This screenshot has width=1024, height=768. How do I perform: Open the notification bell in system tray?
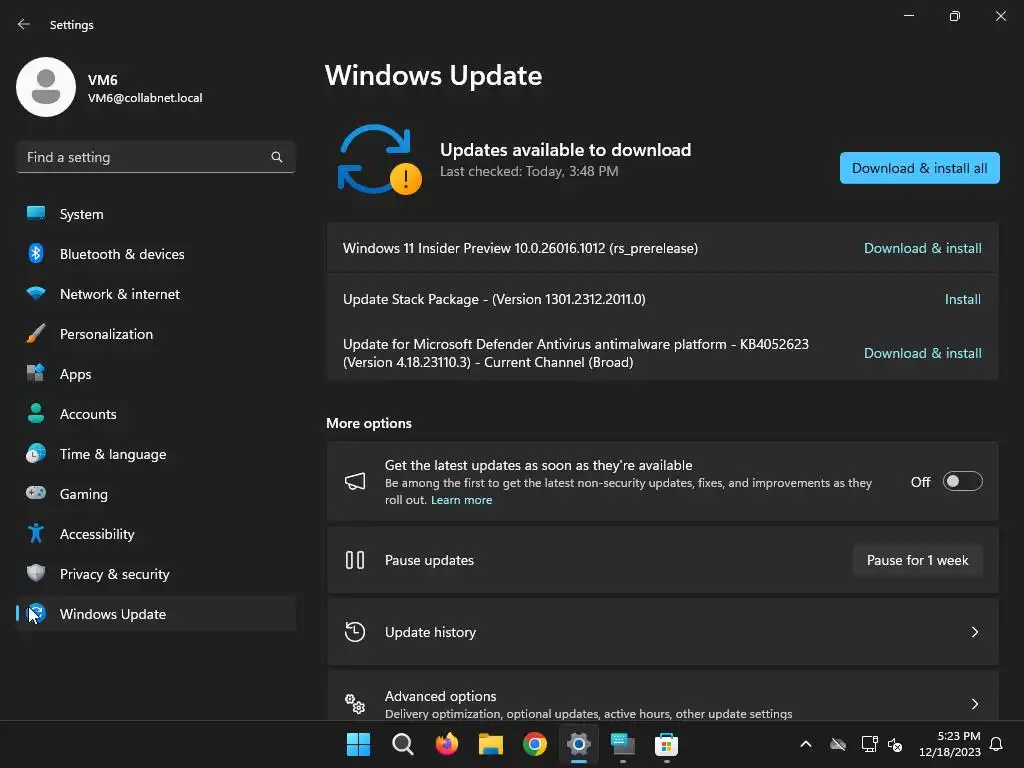(x=997, y=744)
